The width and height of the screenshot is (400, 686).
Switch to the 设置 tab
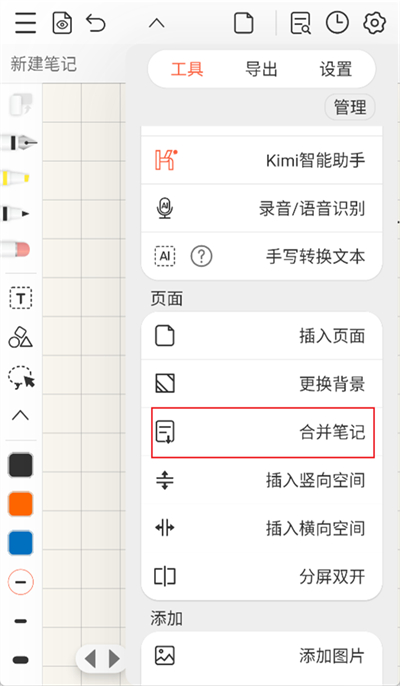(x=336, y=70)
